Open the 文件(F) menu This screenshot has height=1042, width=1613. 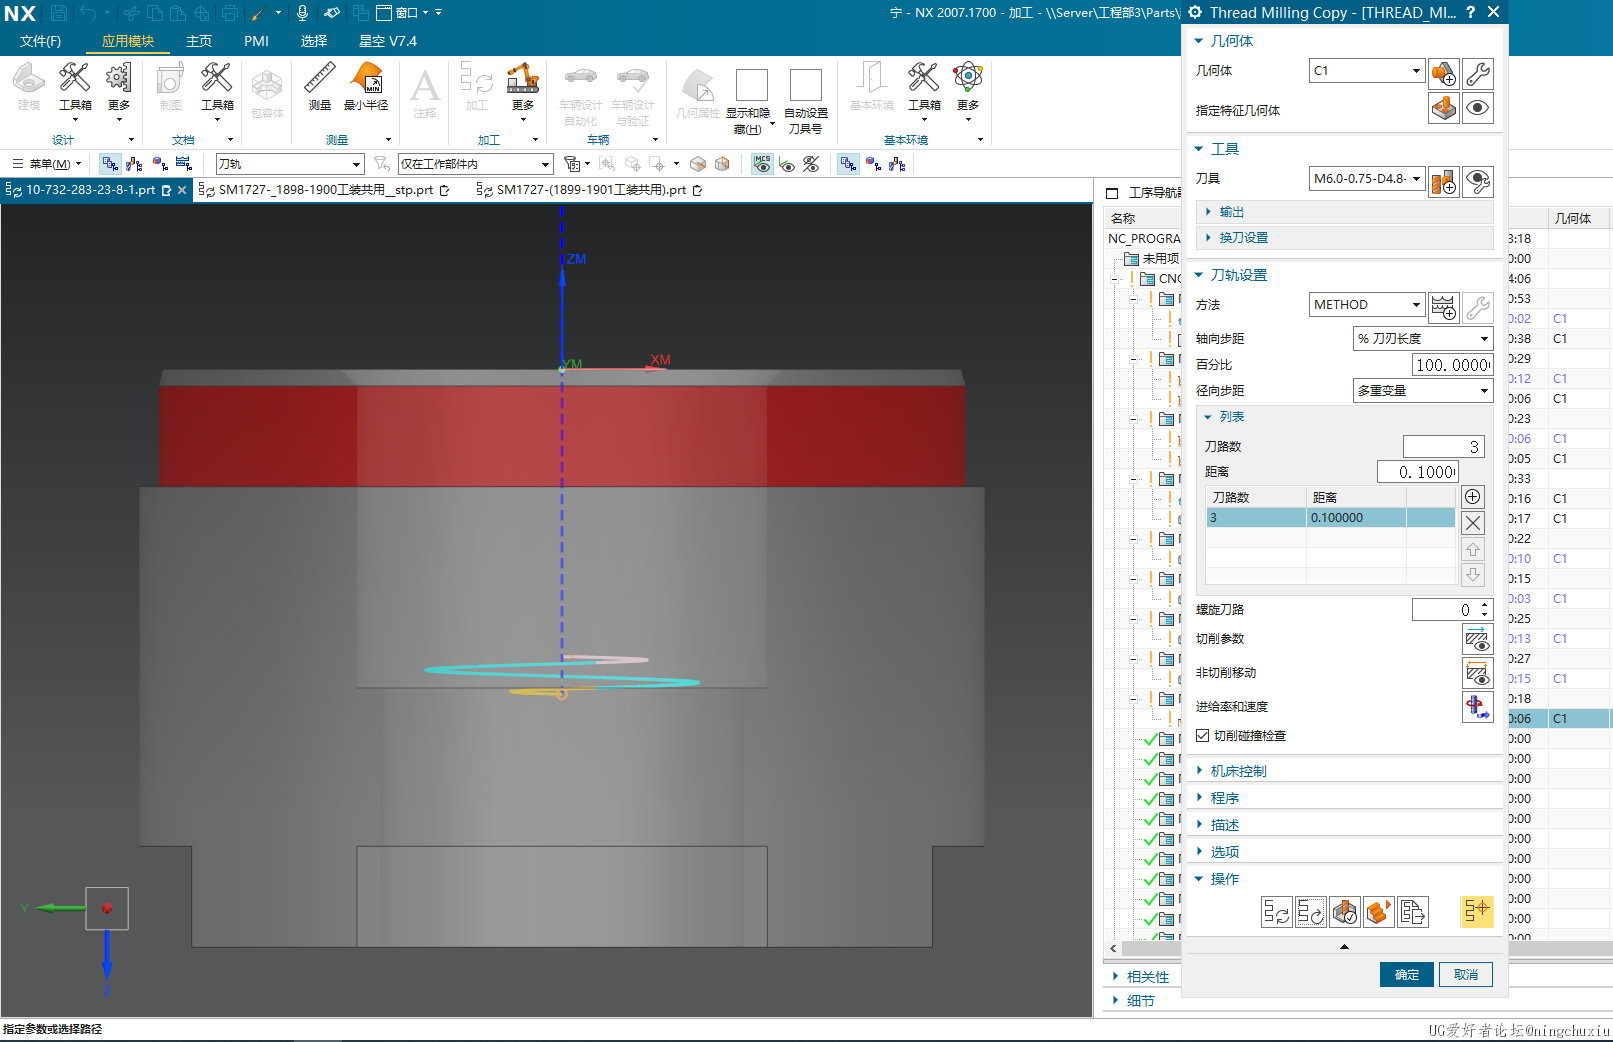point(41,42)
